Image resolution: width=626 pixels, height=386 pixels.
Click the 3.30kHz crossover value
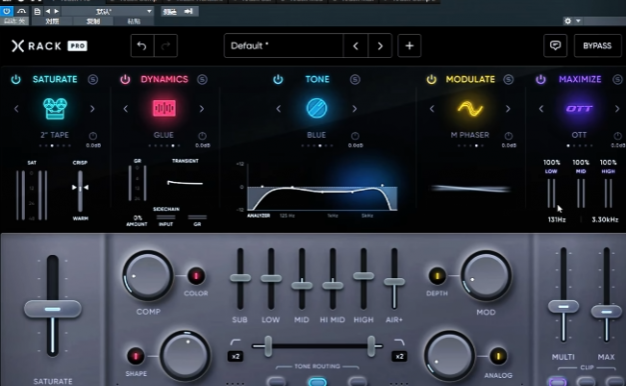pos(605,220)
